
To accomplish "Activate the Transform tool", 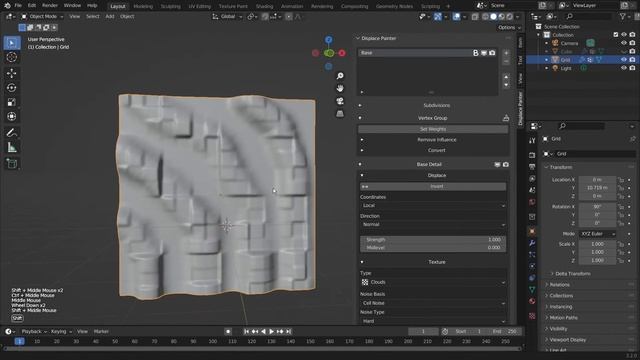I will [11, 117].
